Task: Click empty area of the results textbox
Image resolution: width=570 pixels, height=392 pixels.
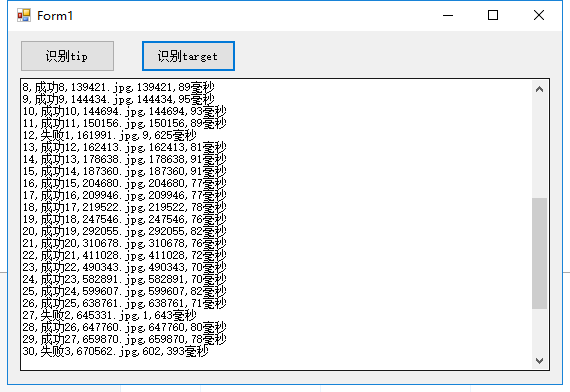Action: pyautogui.click(x=378, y=218)
